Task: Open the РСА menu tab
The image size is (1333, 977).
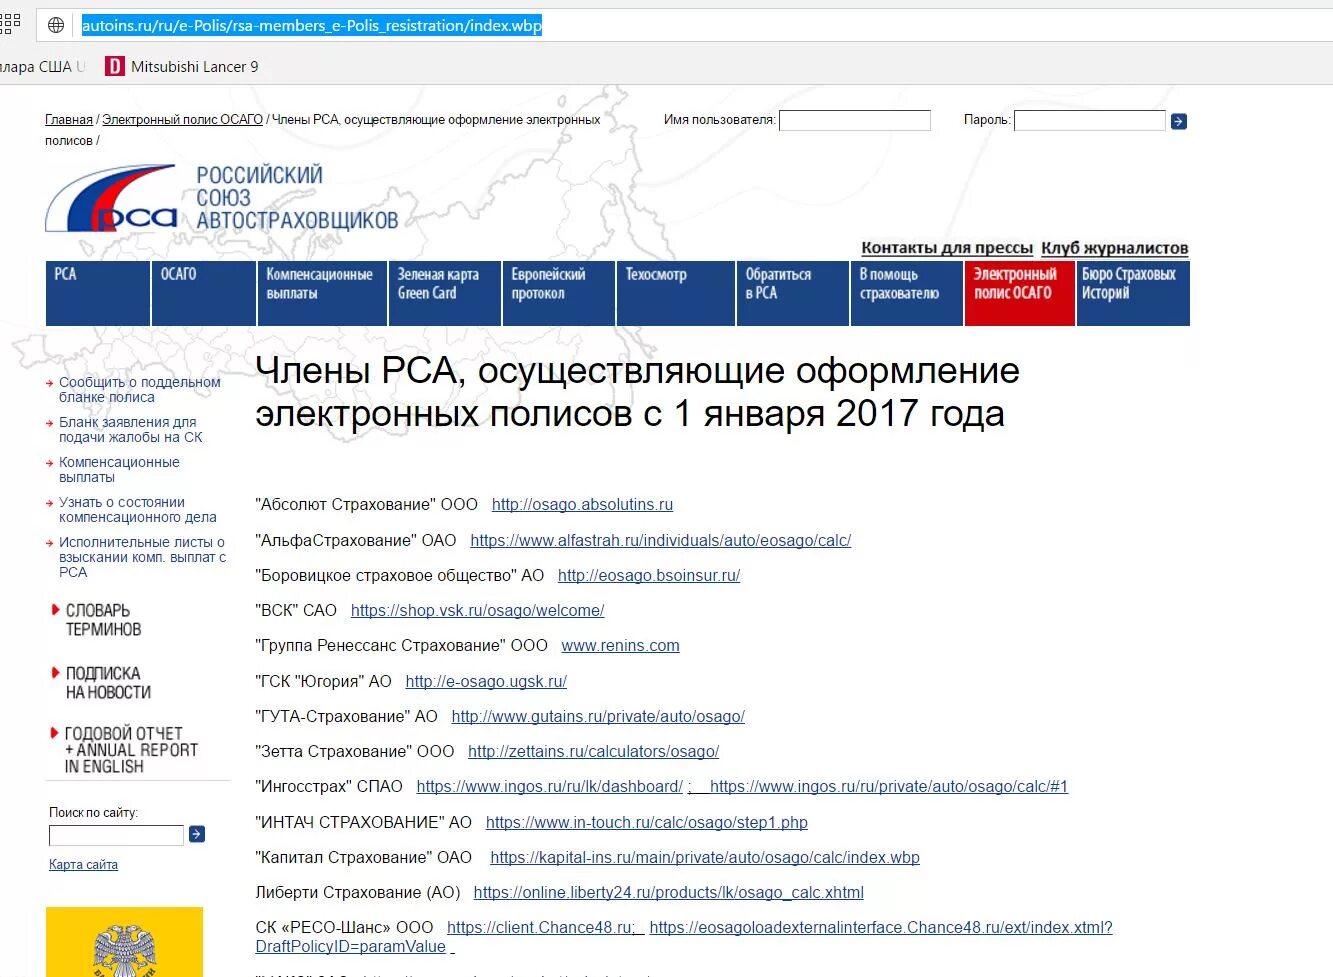Action: point(98,293)
